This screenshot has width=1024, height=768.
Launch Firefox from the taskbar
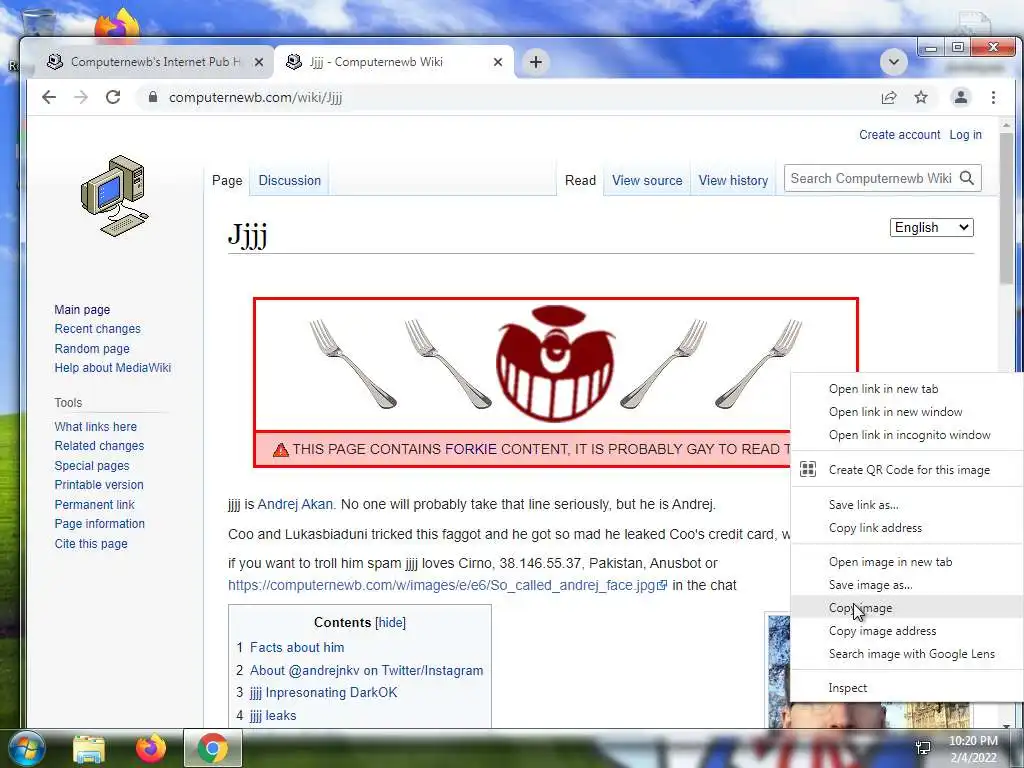coord(151,748)
